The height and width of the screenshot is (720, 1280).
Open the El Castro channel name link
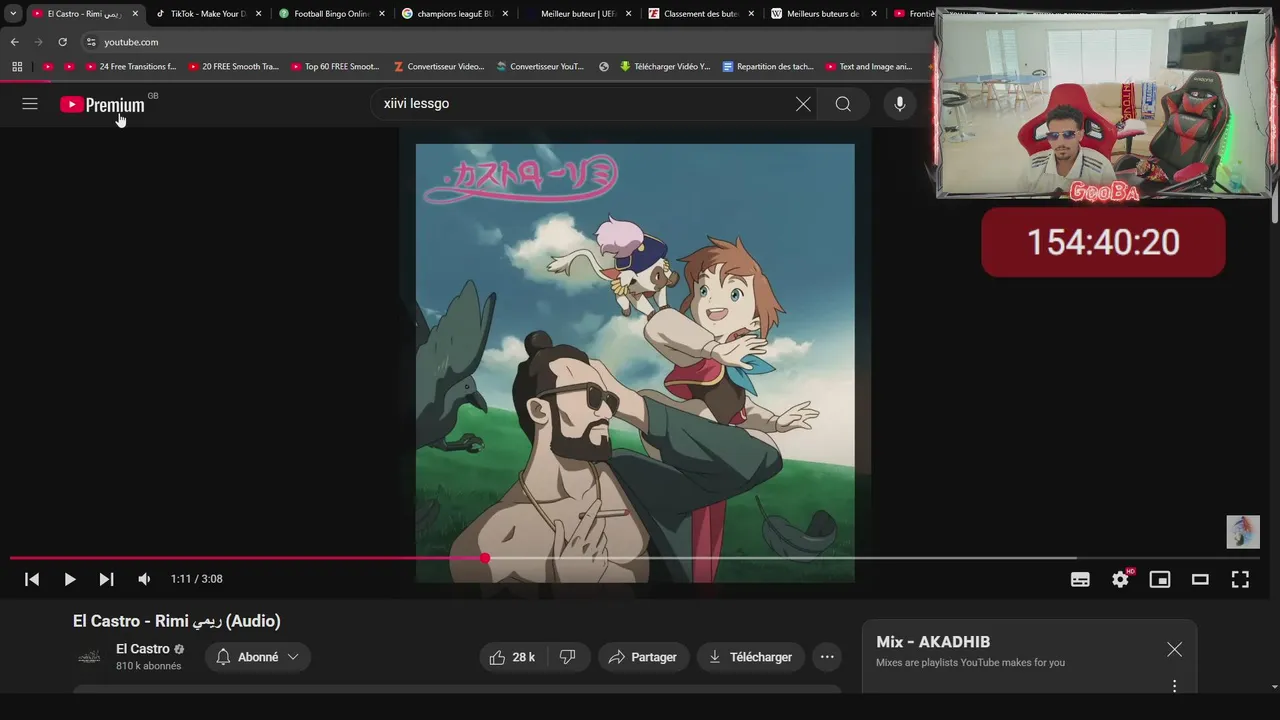coord(143,649)
